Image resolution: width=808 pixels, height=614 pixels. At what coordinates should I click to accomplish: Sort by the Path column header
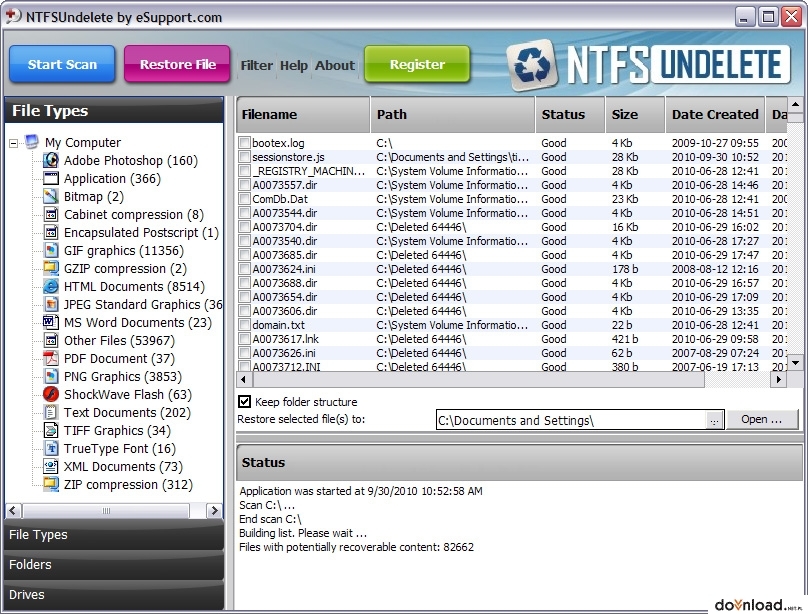point(452,114)
